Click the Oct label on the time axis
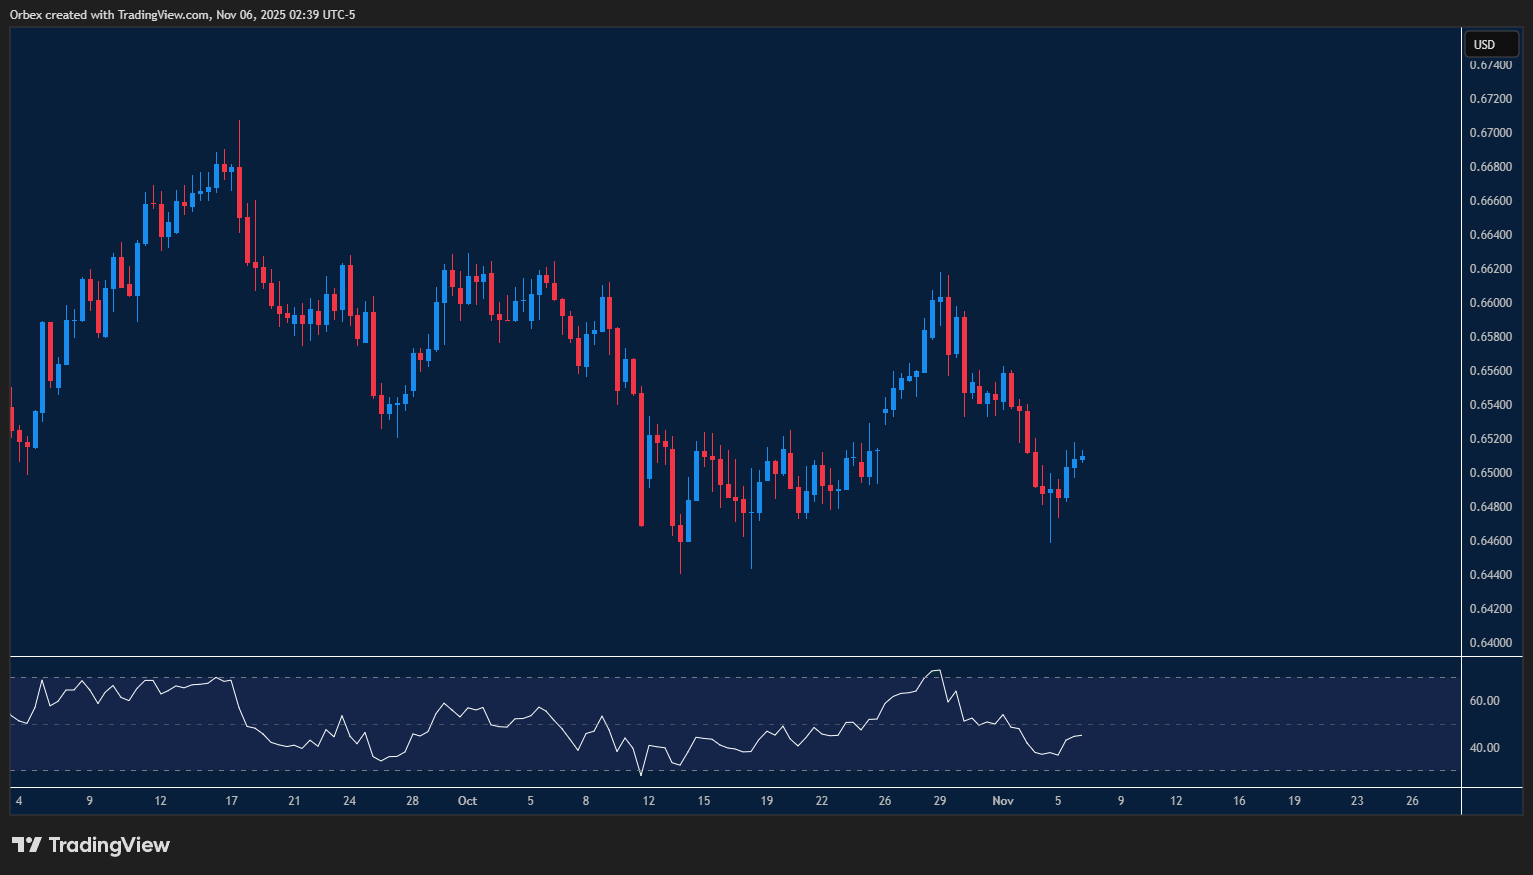 467,801
